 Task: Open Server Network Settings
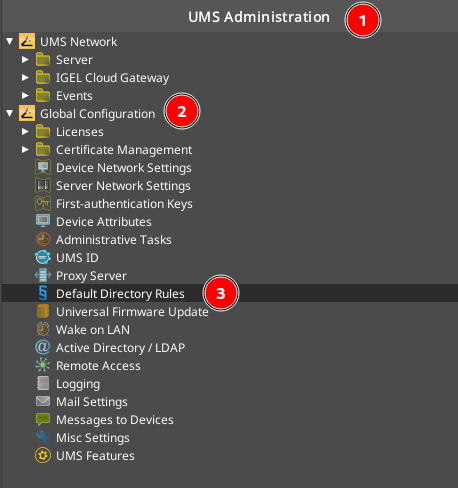click(x=123, y=186)
